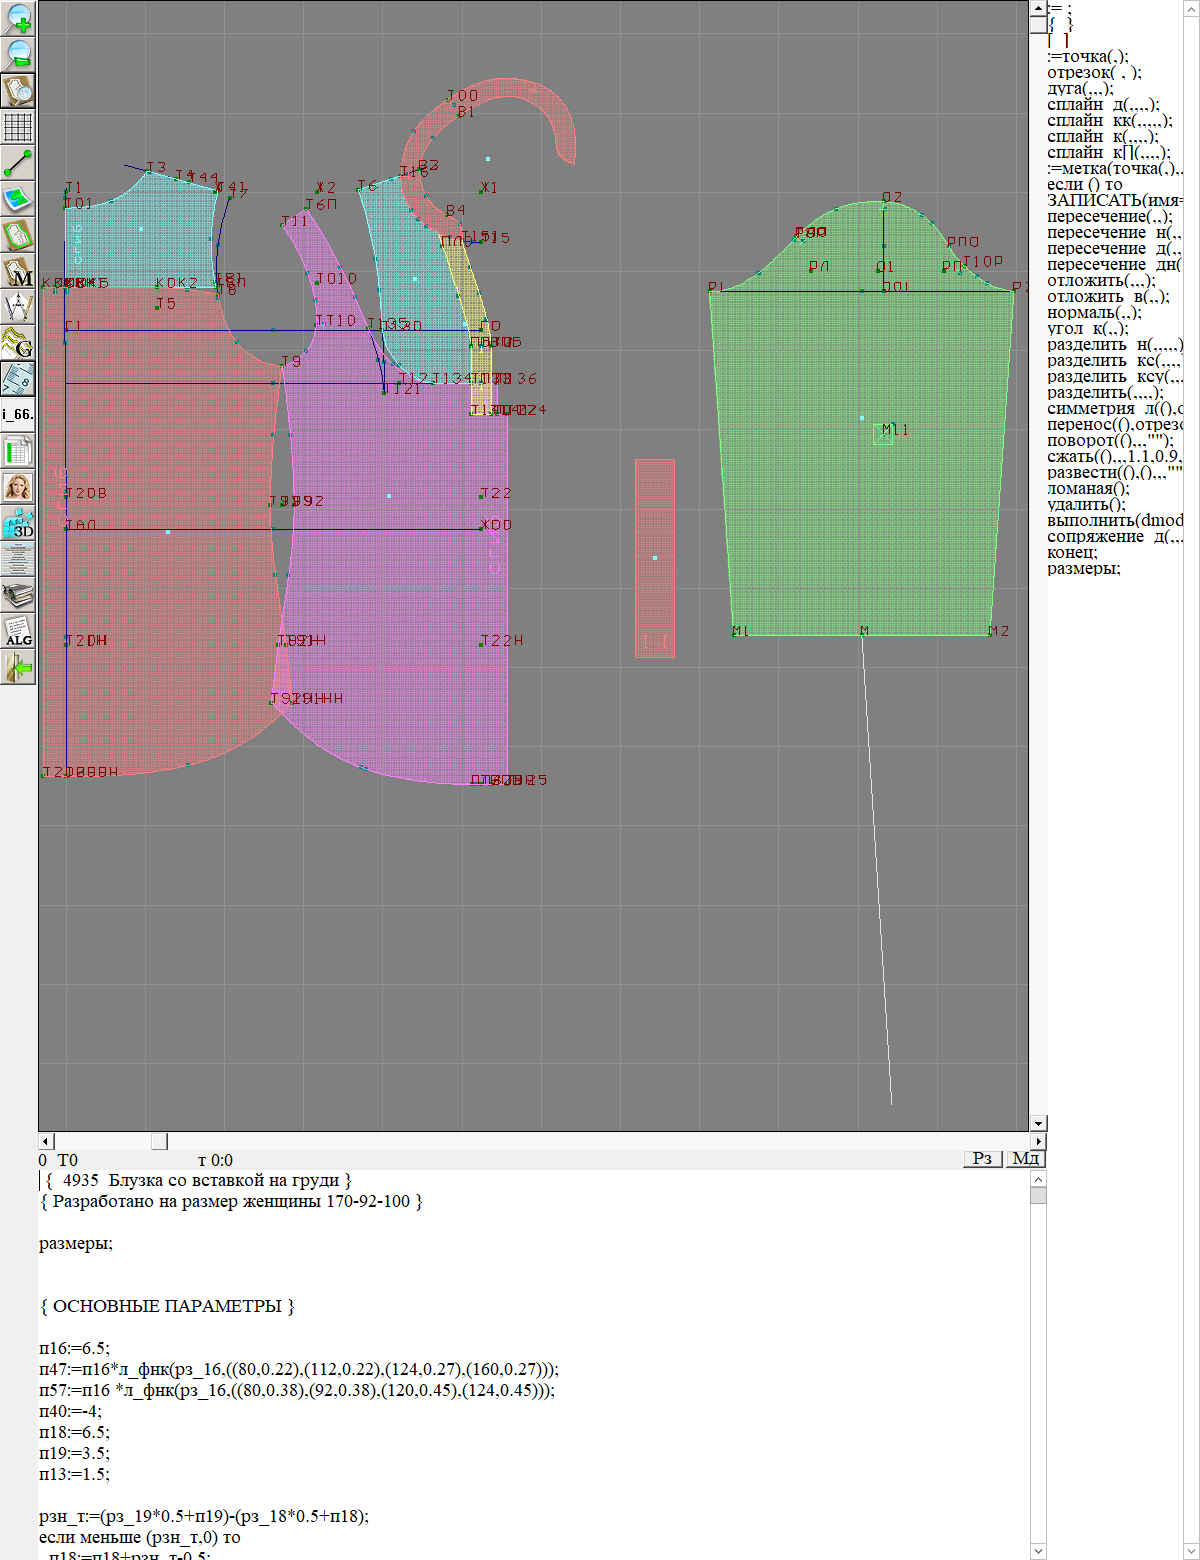The width and height of the screenshot is (1200, 1560).
Task: Click the ALG algorithm document icon
Action: point(19,631)
